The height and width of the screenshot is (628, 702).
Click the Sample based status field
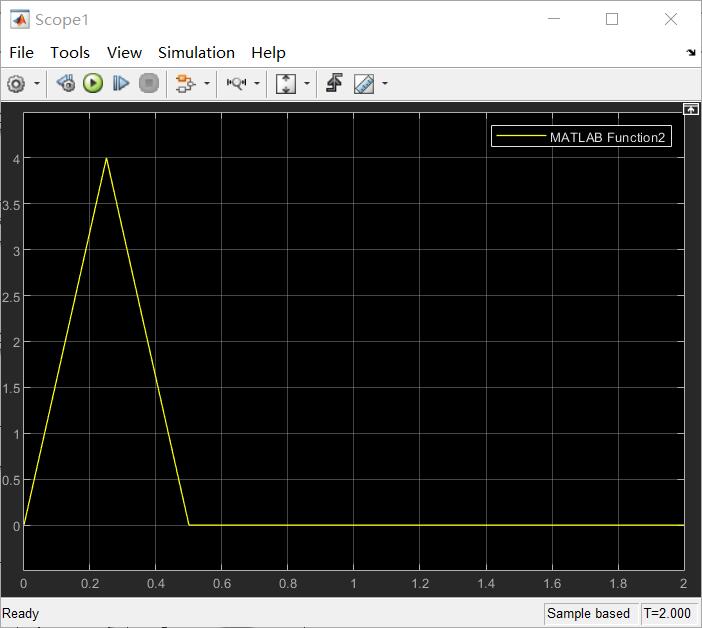(588, 613)
